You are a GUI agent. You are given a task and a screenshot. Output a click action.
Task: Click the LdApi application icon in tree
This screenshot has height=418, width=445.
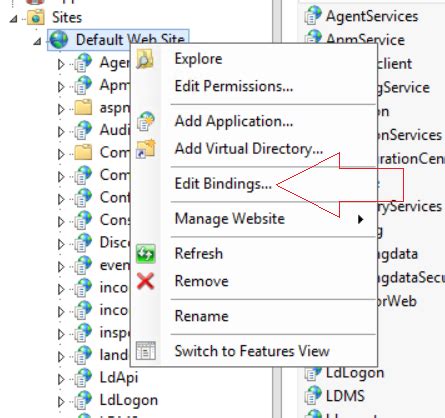83,377
